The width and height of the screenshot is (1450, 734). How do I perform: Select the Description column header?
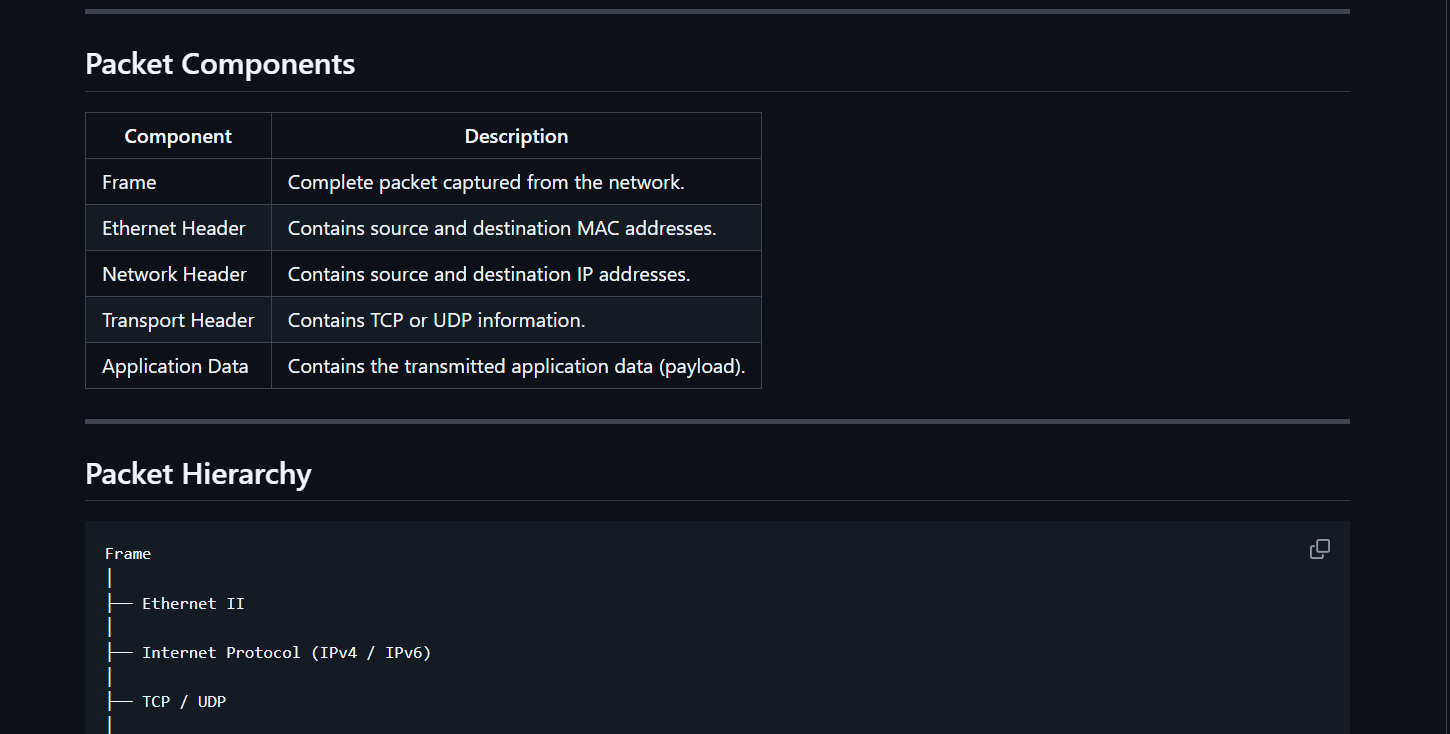coord(516,136)
